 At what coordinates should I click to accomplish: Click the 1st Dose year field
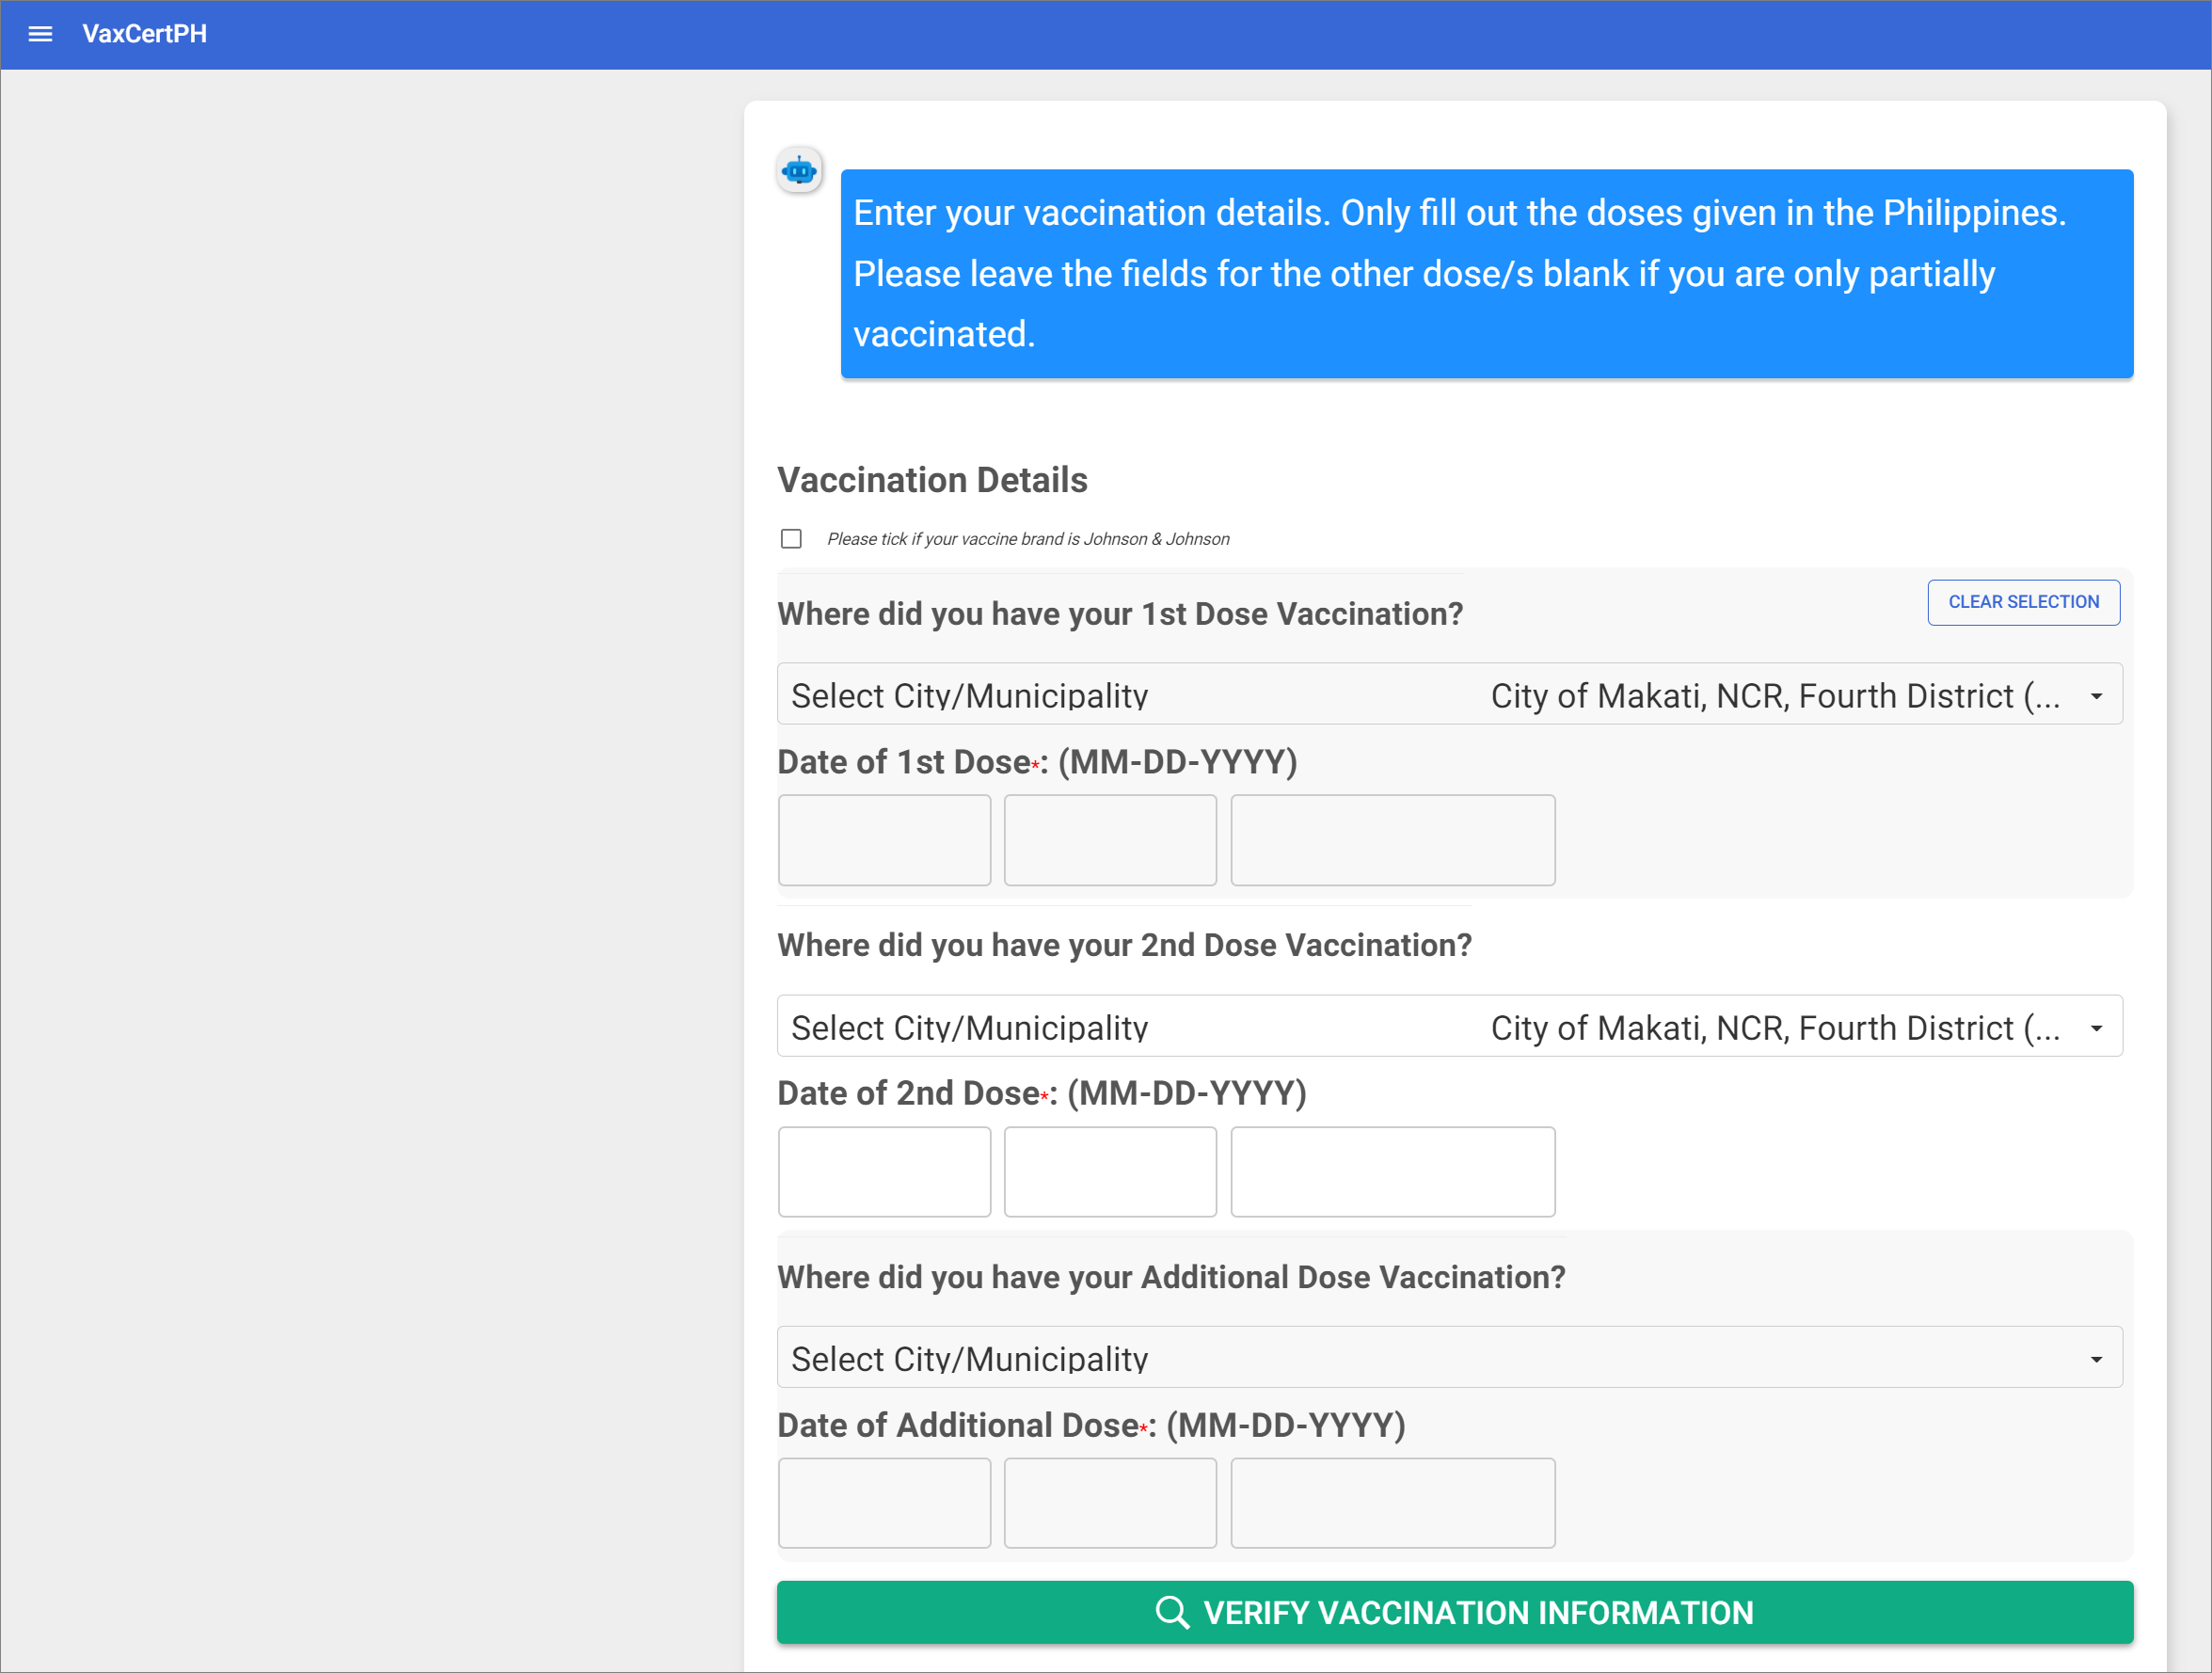point(1392,840)
